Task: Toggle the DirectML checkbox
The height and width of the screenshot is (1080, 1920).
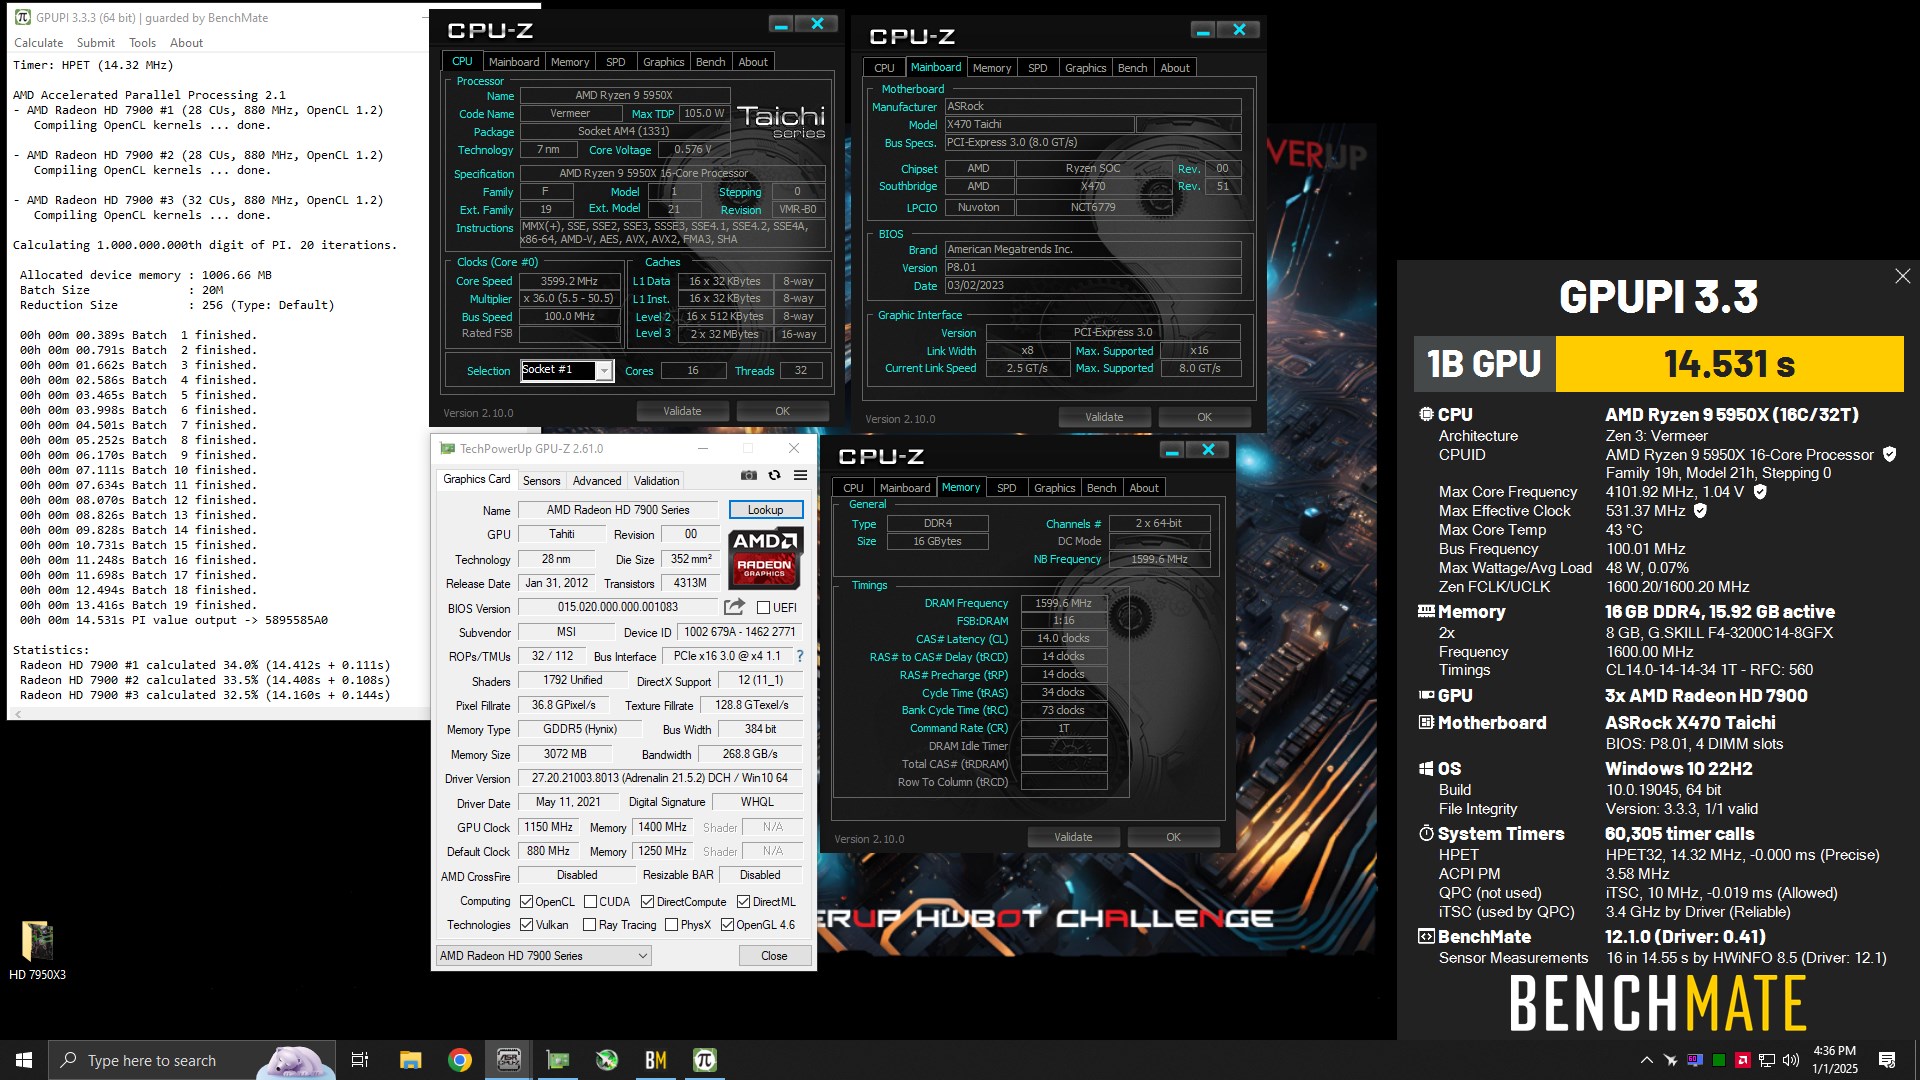Action: (x=743, y=902)
